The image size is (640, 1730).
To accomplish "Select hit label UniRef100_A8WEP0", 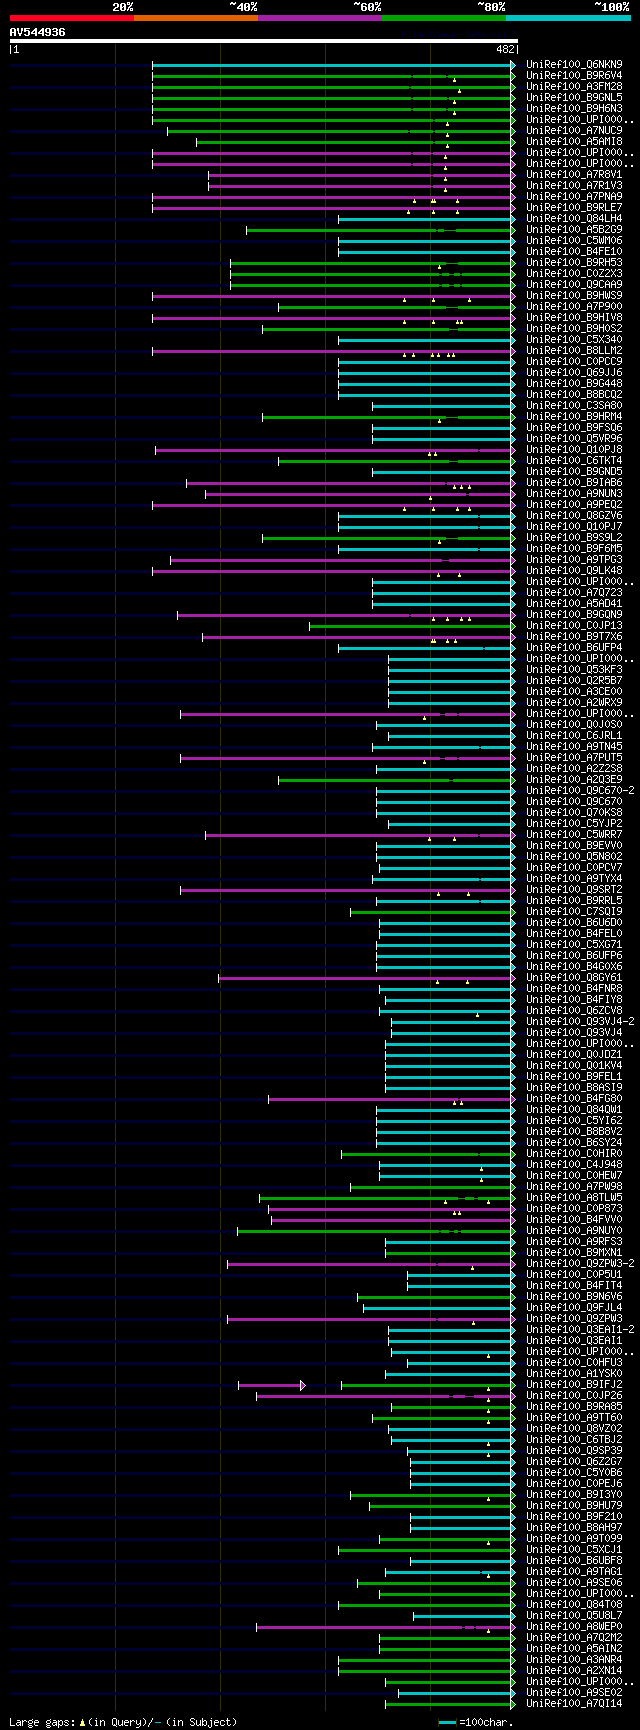I will point(574,1626).
